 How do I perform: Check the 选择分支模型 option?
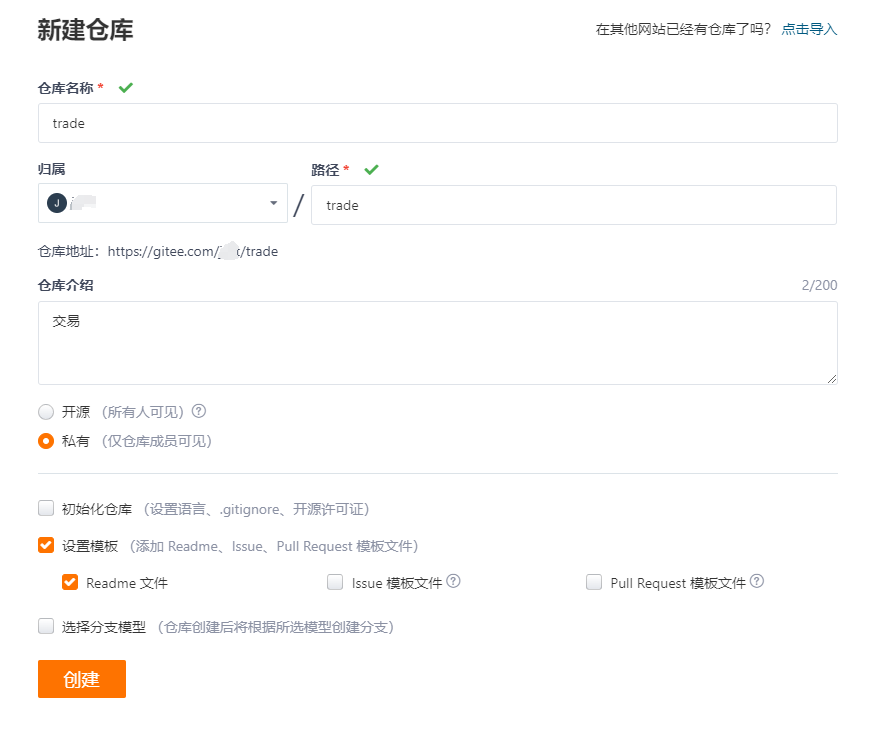click(45, 626)
